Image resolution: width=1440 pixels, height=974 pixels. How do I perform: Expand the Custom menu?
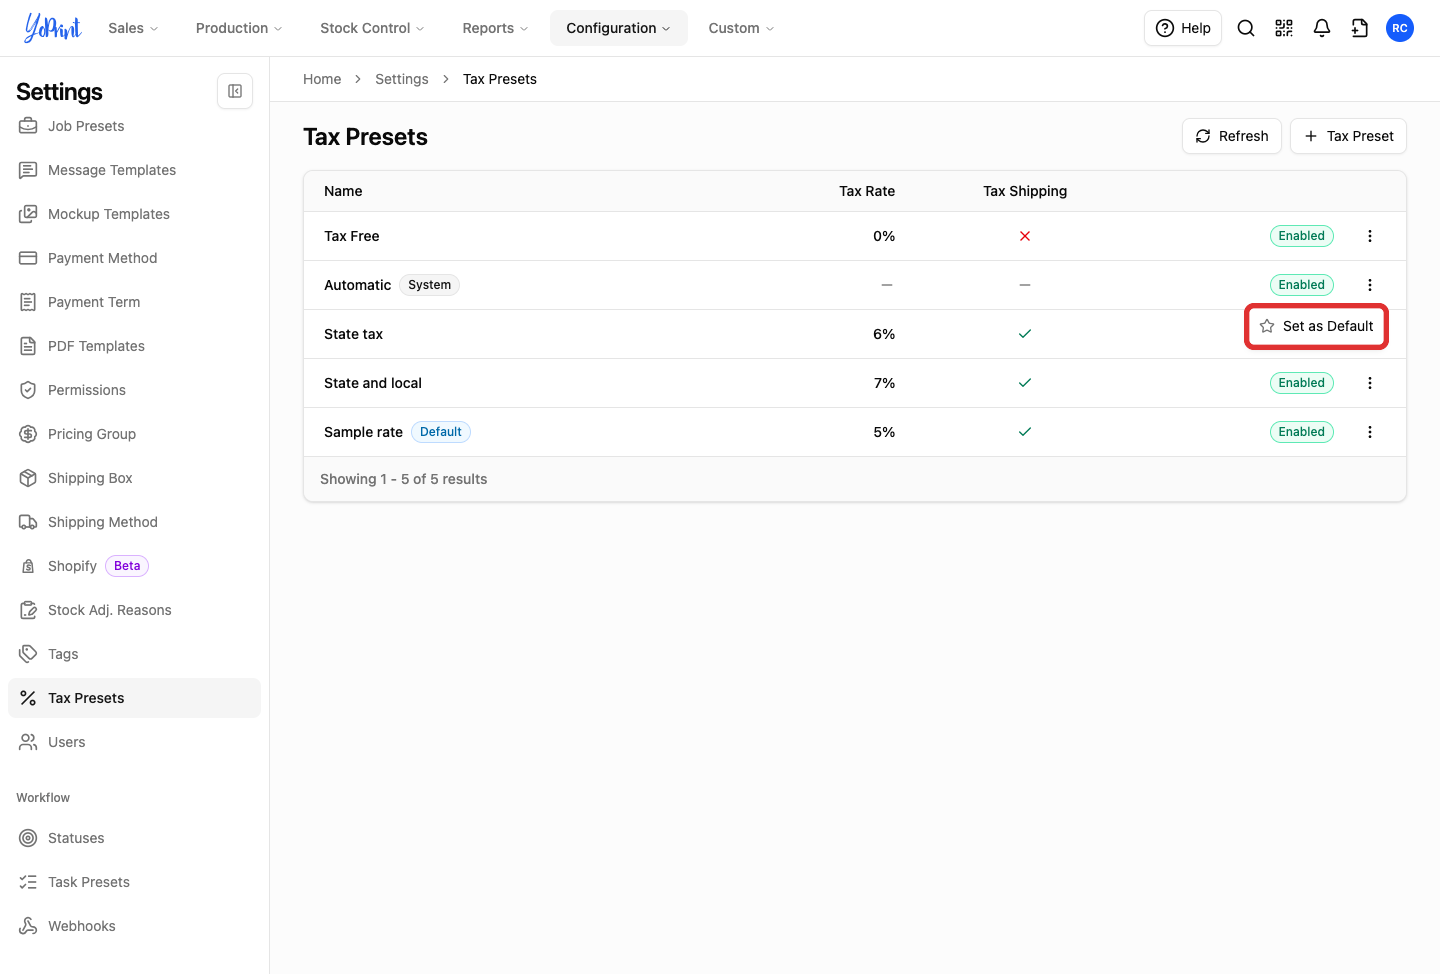[741, 28]
